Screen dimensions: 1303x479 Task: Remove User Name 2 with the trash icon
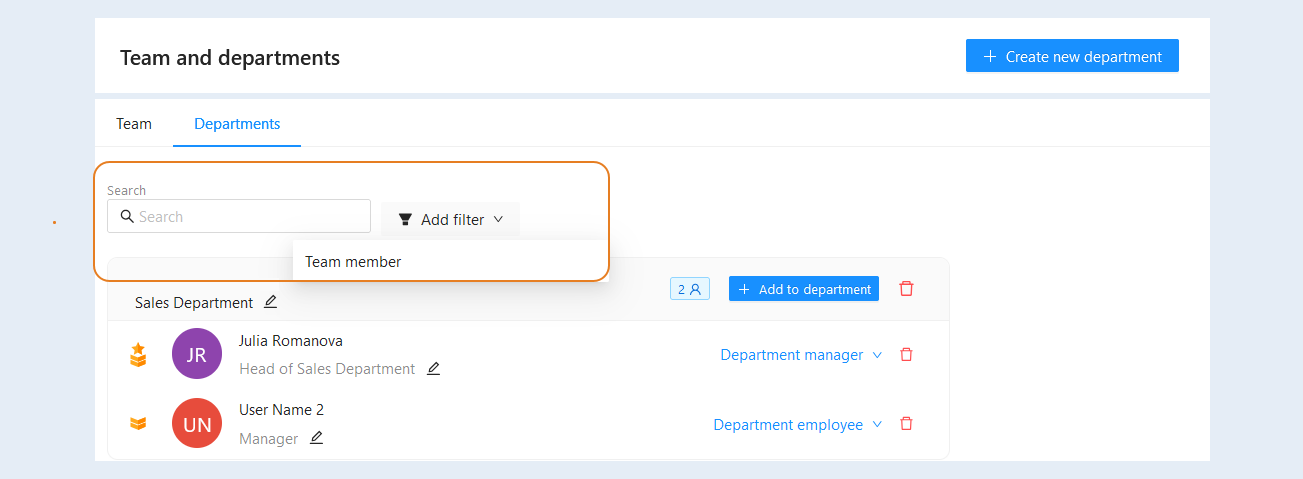pos(906,424)
